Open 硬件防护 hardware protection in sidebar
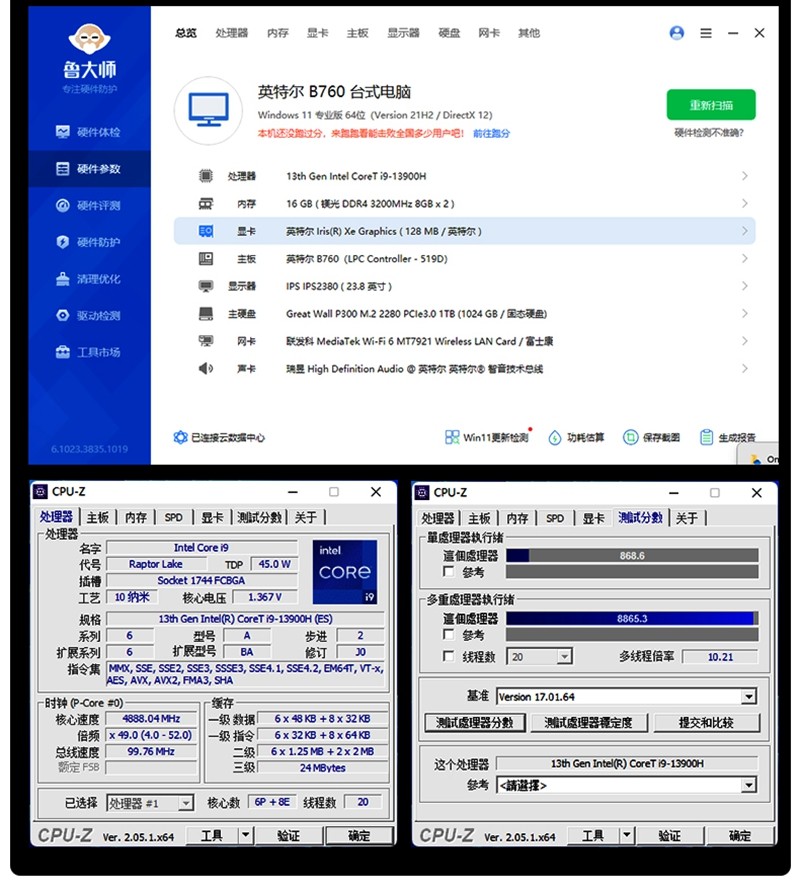The width and height of the screenshot is (800, 896). click(x=89, y=242)
